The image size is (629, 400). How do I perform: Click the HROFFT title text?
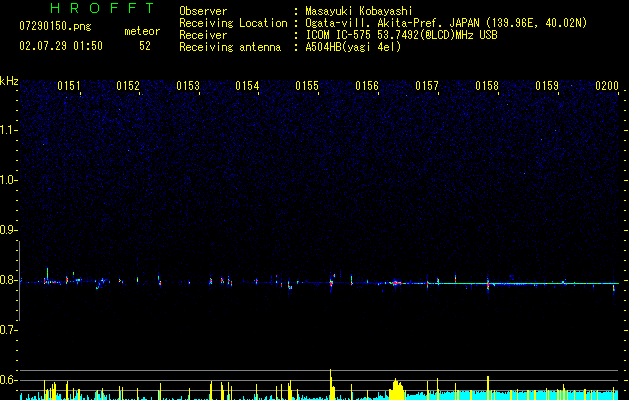click(103, 8)
